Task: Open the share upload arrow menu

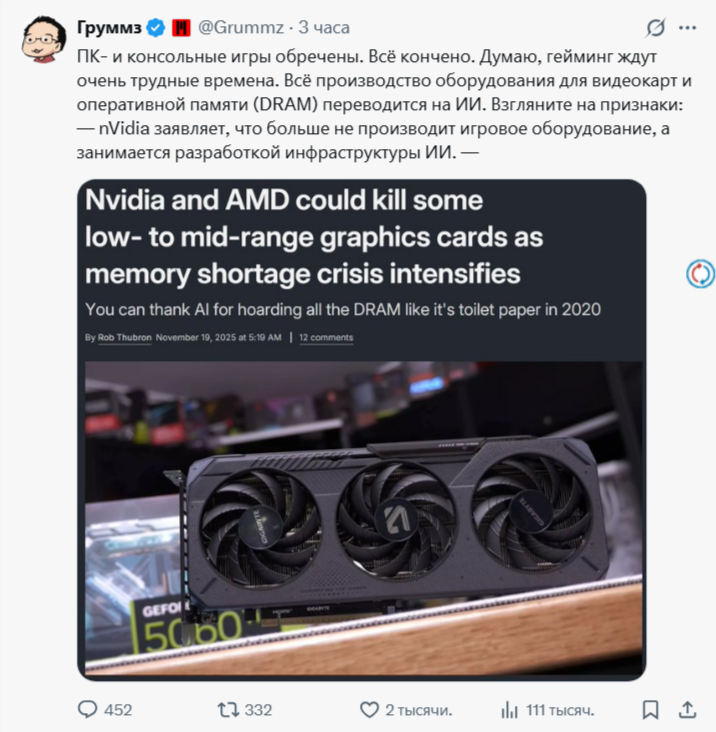Action: point(687,710)
